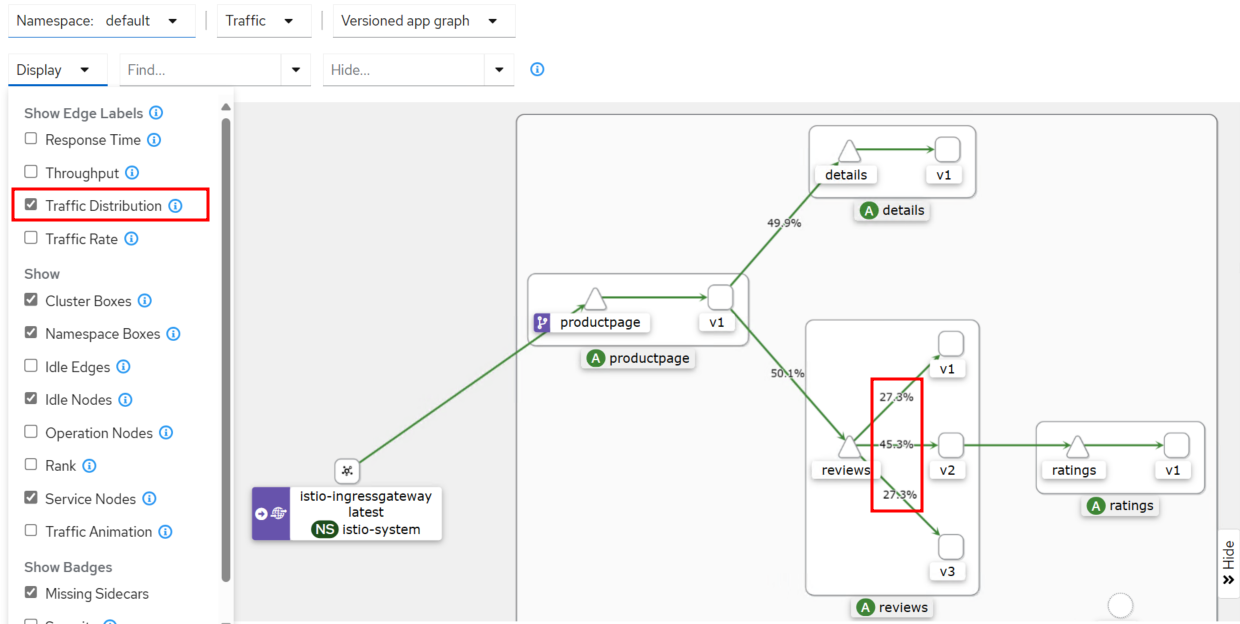The height and width of the screenshot is (624, 1240).
Task: Select the reviews service triangle node
Action: coord(849,446)
